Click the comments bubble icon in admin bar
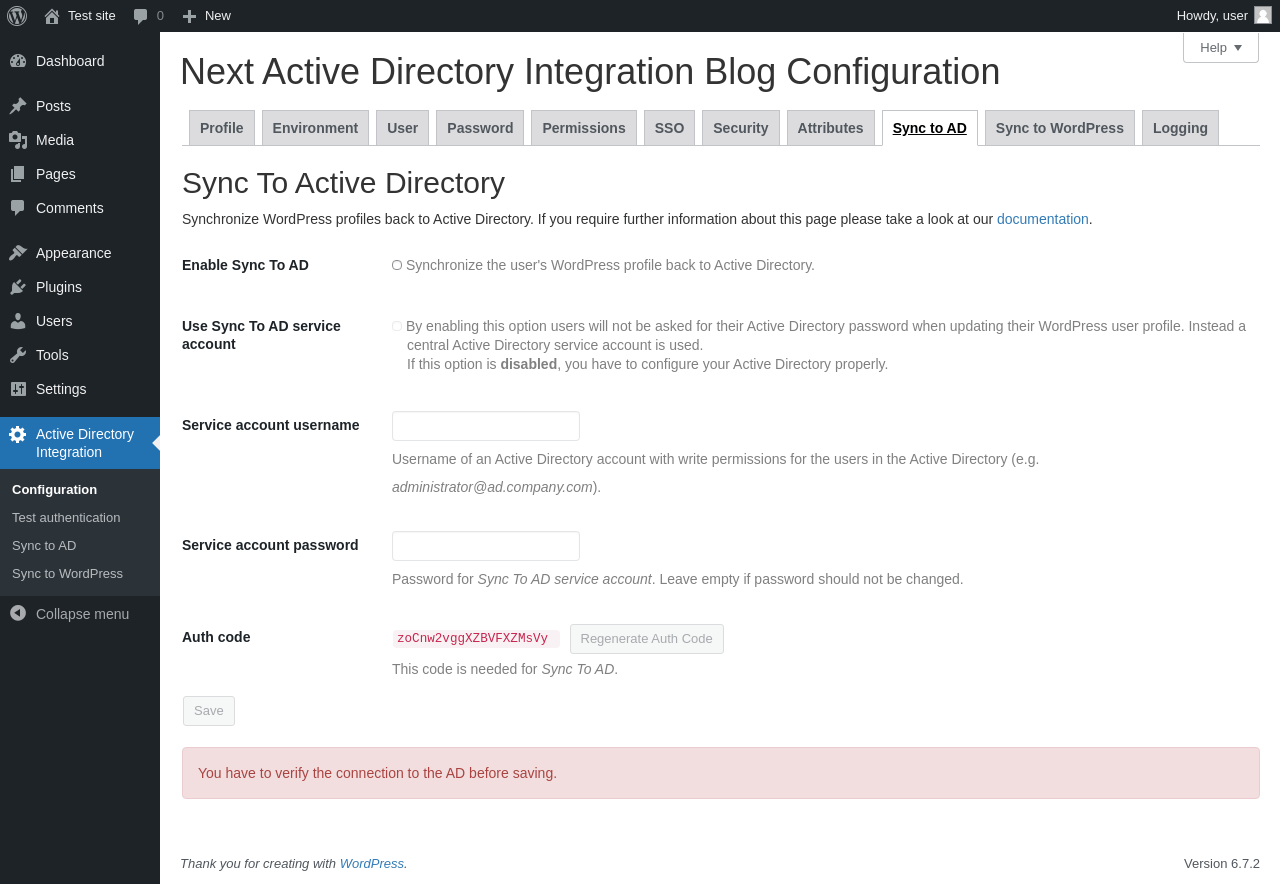The width and height of the screenshot is (1280, 884). [x=141, y=16]
